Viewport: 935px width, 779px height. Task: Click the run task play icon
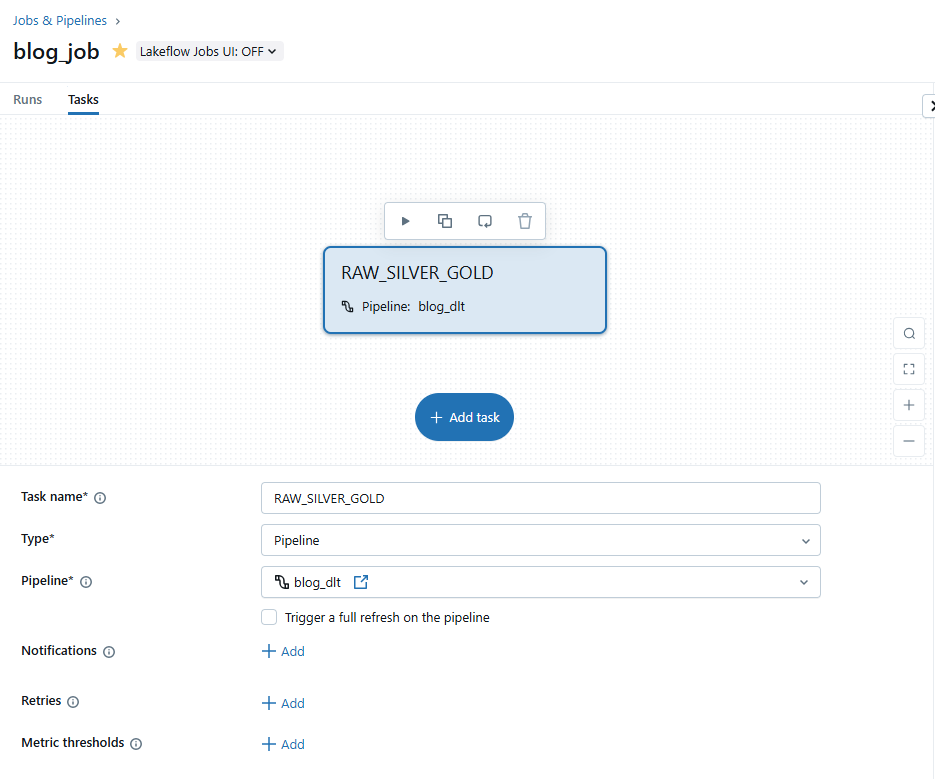pyautogui.click(x=405, y=221)
